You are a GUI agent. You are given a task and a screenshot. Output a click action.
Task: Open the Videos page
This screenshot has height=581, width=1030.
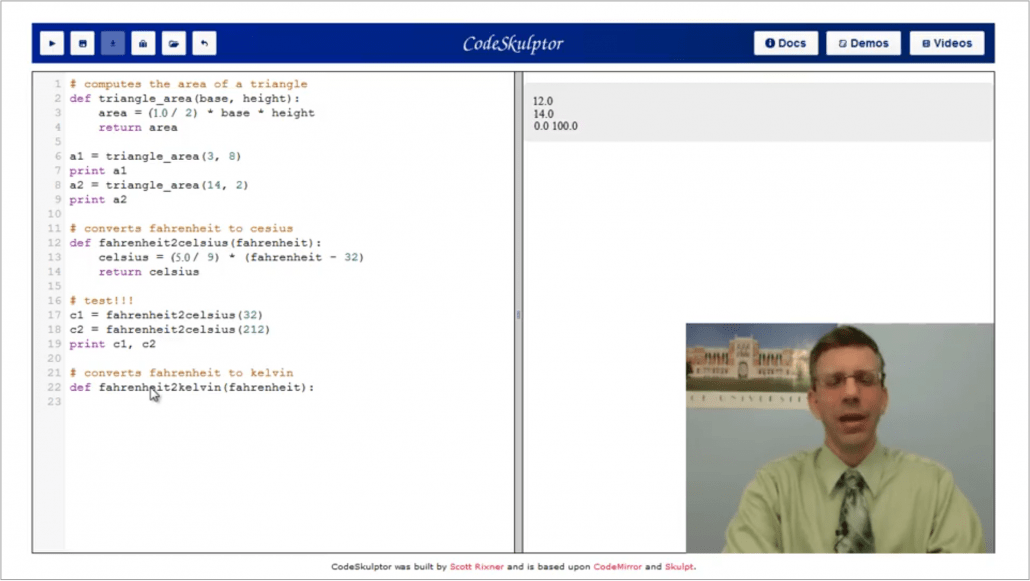[x=946, y=44]
